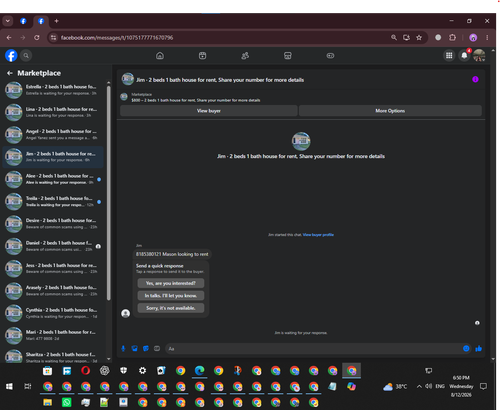Send a thumbs up like
Screen dimensions: 500x410
point(479,349)
